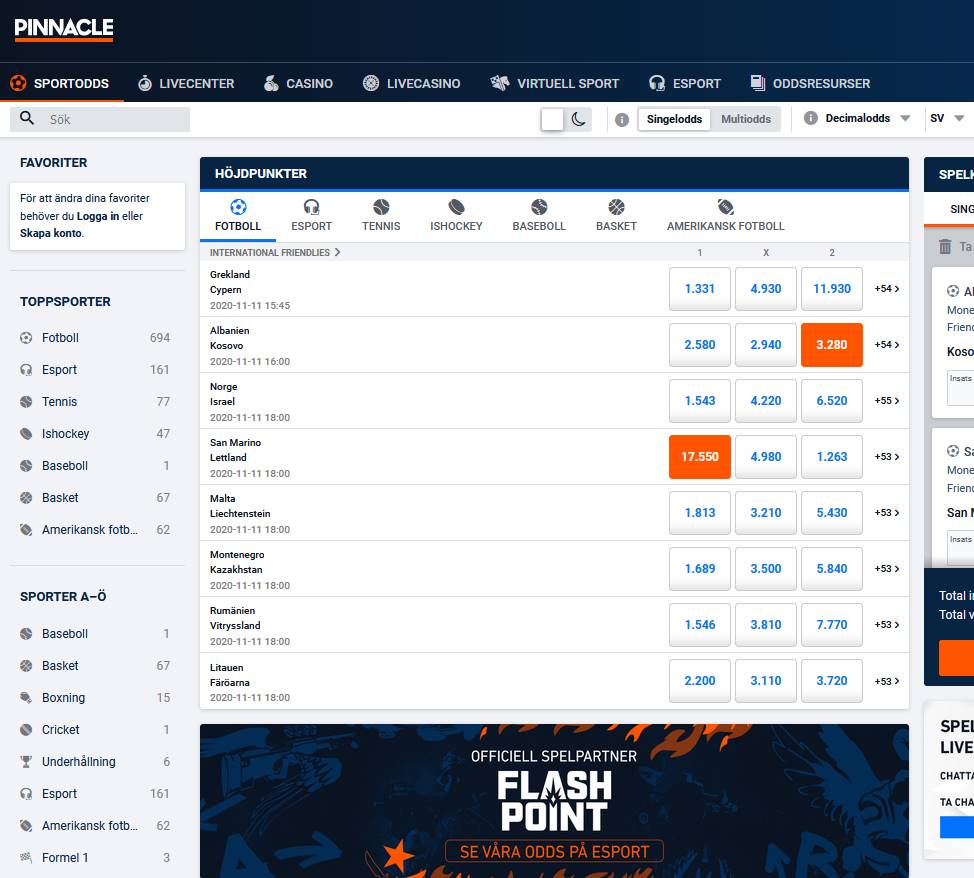This screenshot has width=974, height=878.
Task: Click the Sök search field
Action: pos(100,119)
